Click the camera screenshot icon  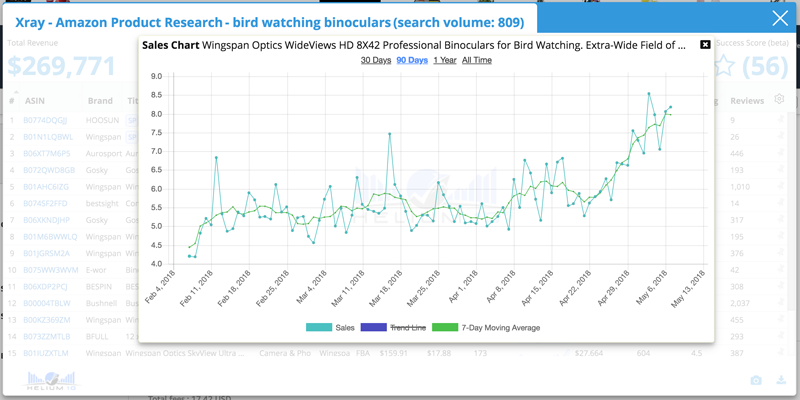756,380
